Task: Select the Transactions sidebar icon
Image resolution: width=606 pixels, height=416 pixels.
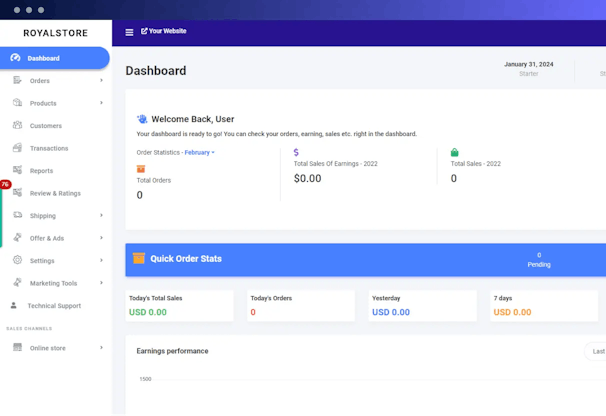Action: pos(17,148)
